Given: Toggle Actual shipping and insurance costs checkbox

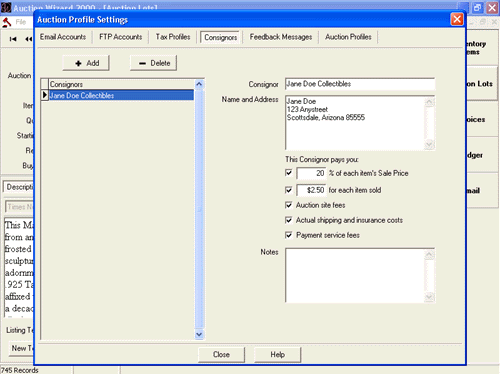Looking at the screenshot, I should pyautogui.click(x=289, y=220).
